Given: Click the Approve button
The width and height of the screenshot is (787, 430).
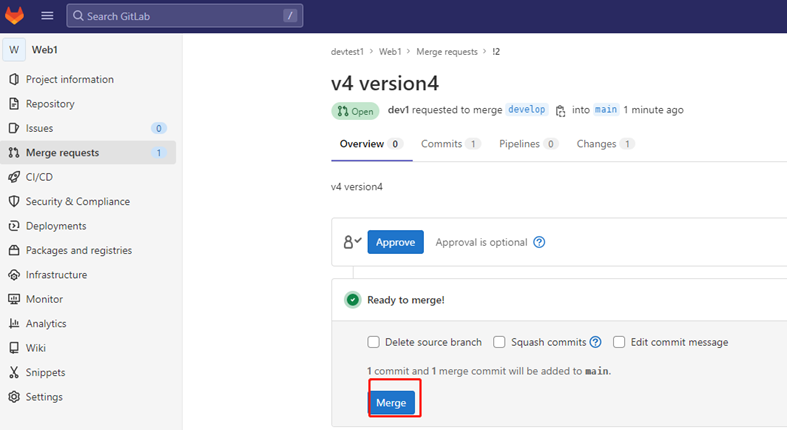Looking at the screenshot, I should coord(396,242).
